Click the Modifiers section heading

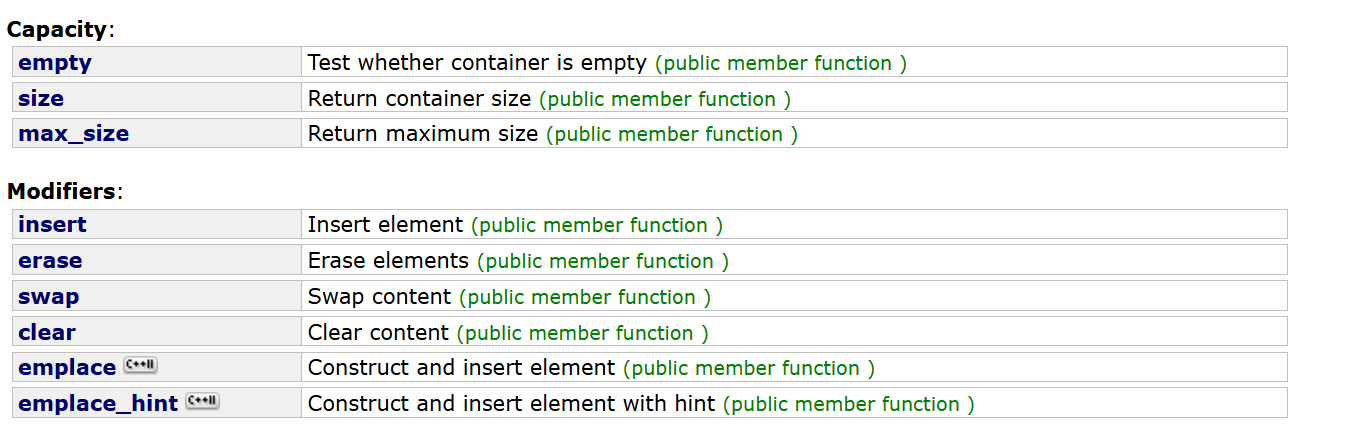coord(61,191)
